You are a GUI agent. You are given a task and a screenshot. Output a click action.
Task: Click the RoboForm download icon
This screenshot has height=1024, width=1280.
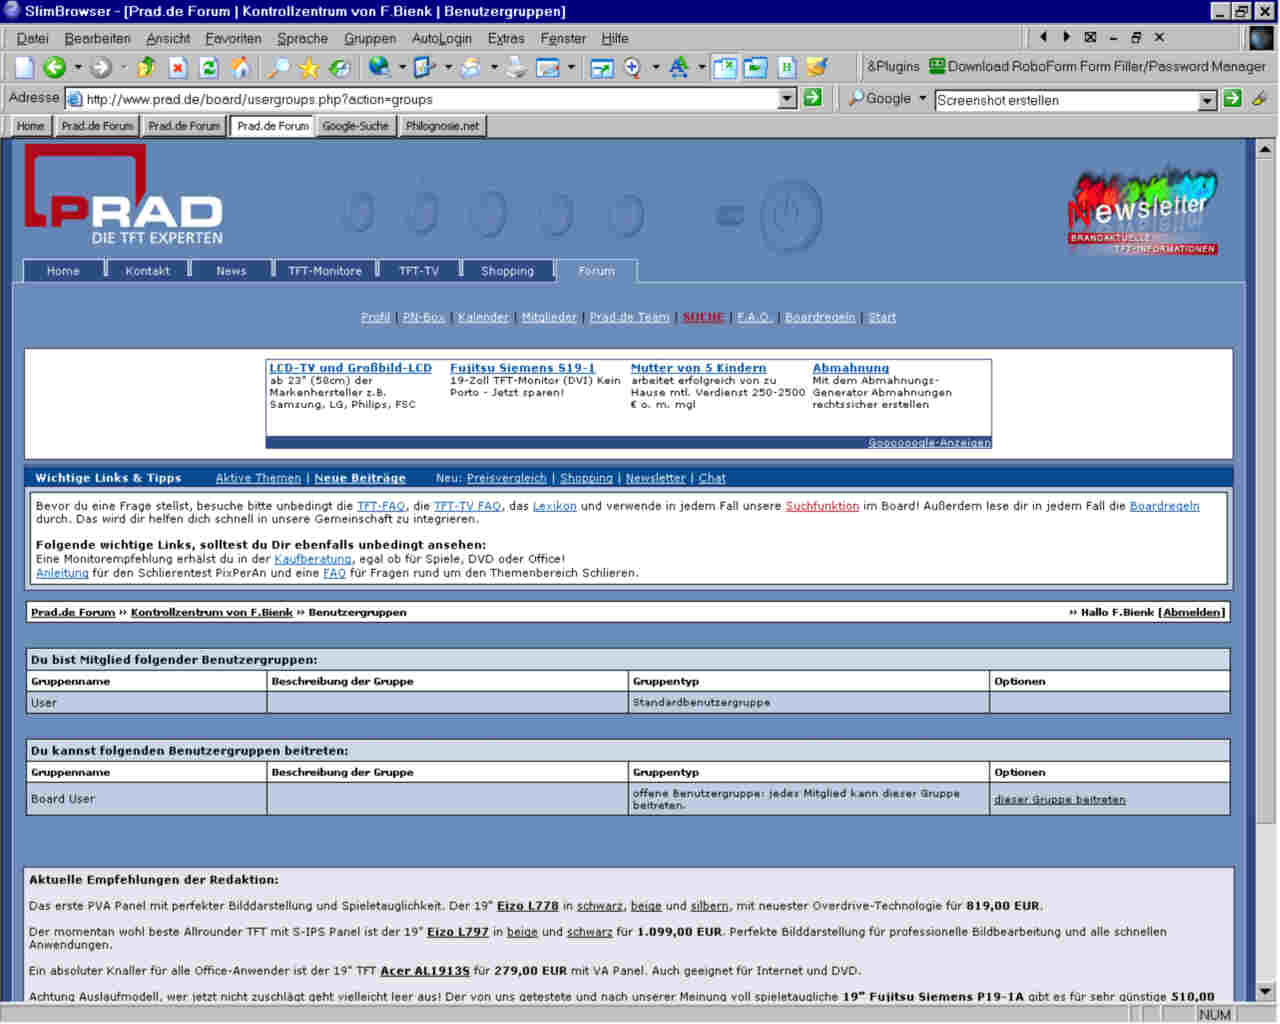937,66
